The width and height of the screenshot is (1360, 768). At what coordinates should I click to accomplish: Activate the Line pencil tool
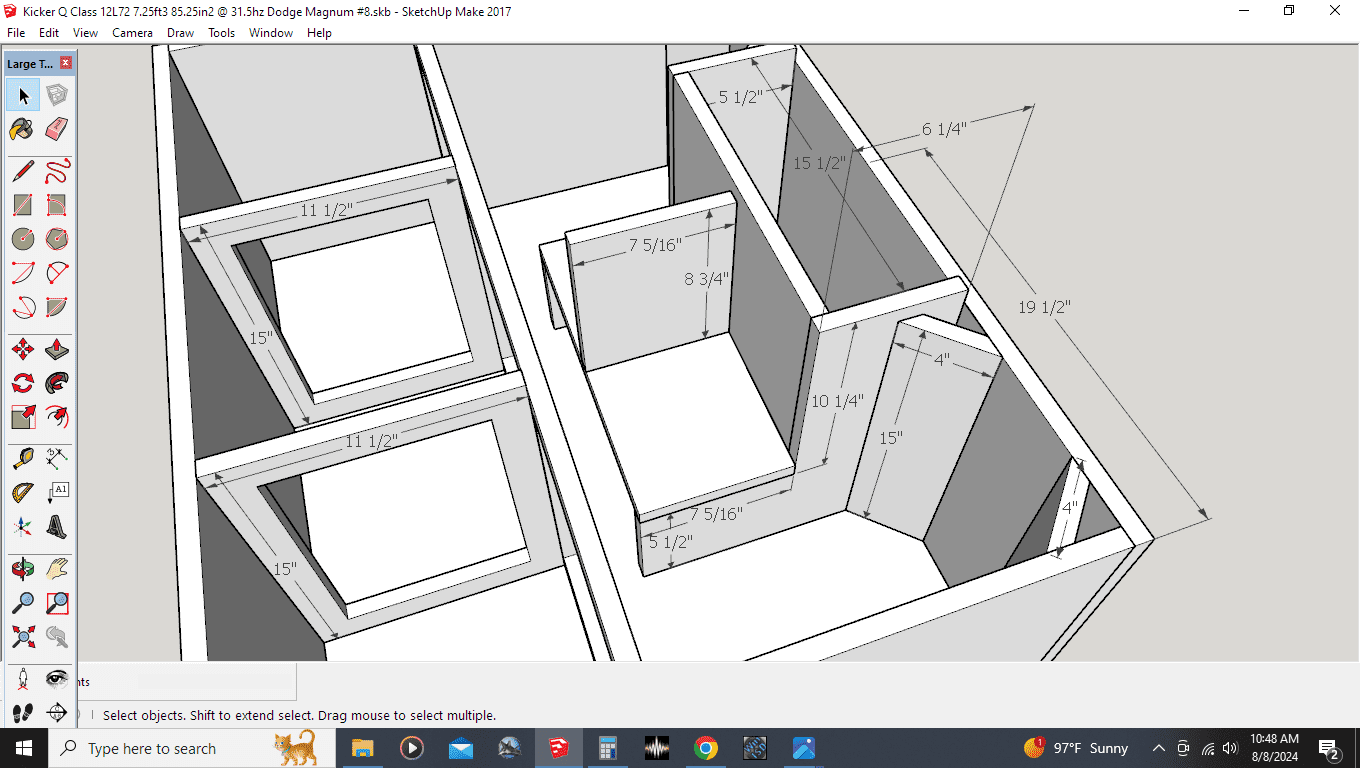point(23,171)
